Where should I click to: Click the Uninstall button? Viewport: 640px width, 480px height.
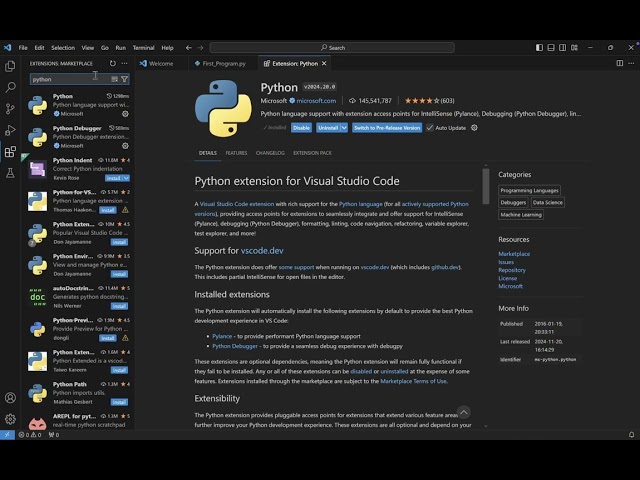328,128
